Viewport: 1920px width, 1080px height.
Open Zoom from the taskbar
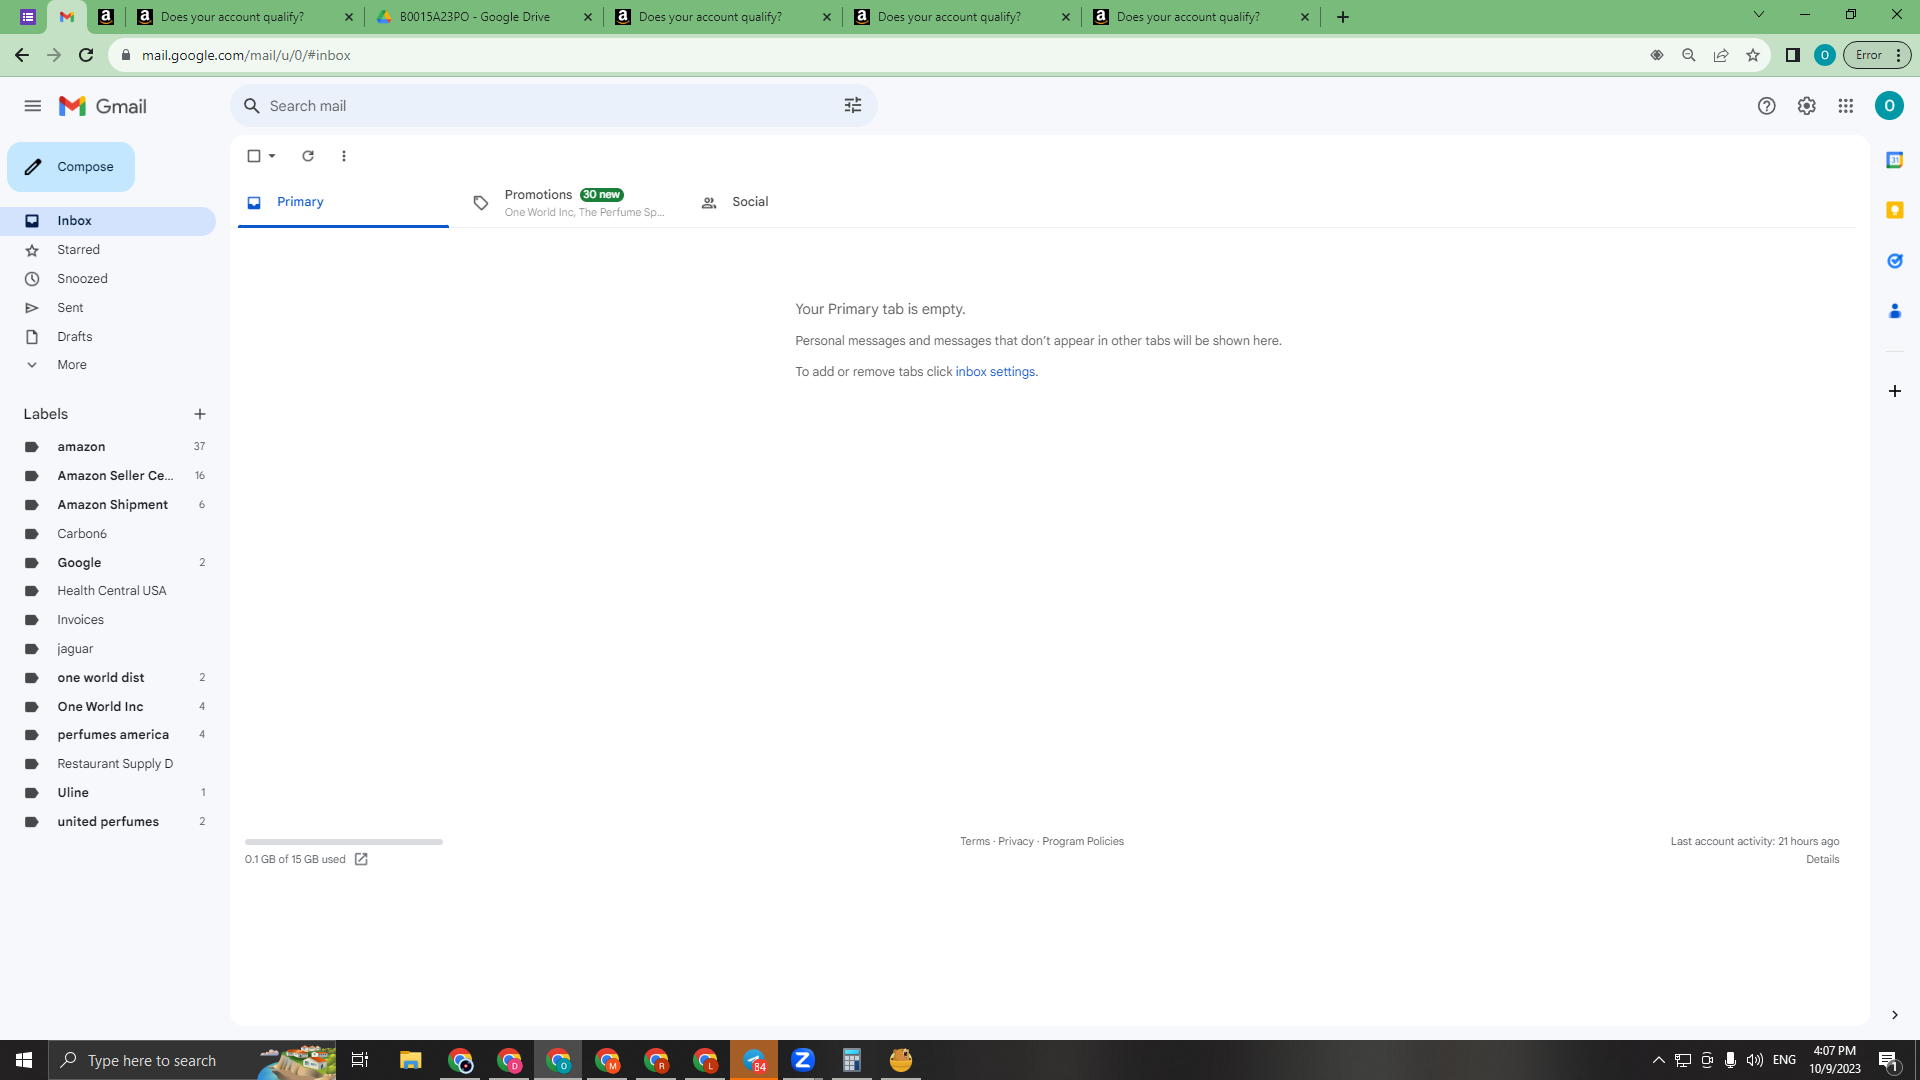803,1060
